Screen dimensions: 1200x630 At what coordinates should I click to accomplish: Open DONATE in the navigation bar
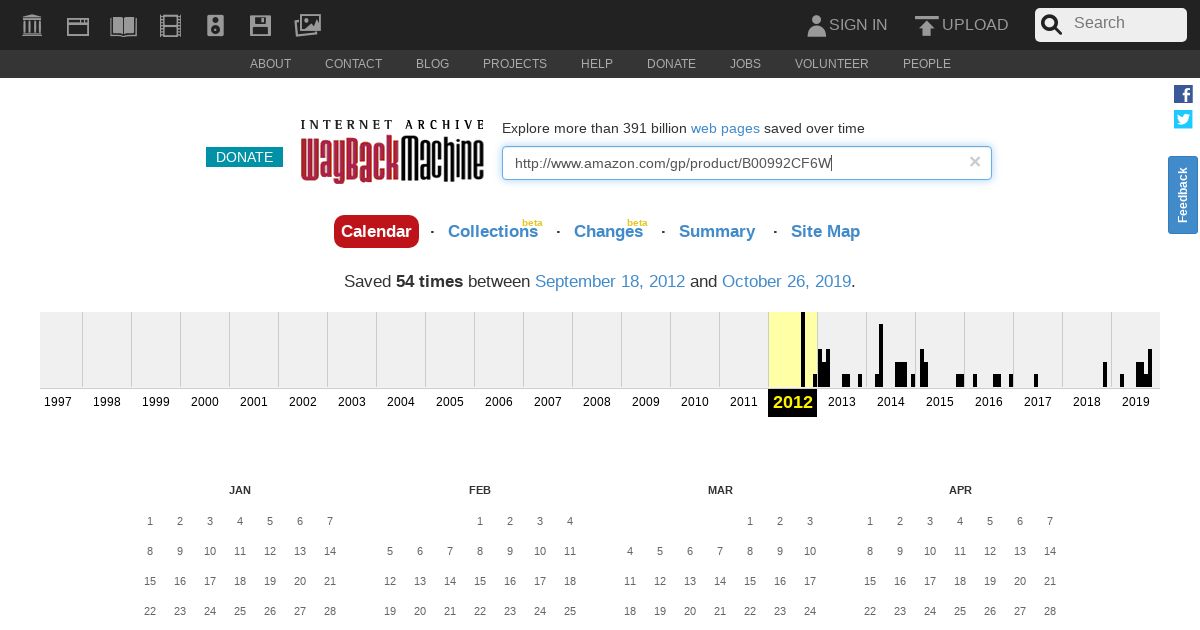click(x=671, y=64)
